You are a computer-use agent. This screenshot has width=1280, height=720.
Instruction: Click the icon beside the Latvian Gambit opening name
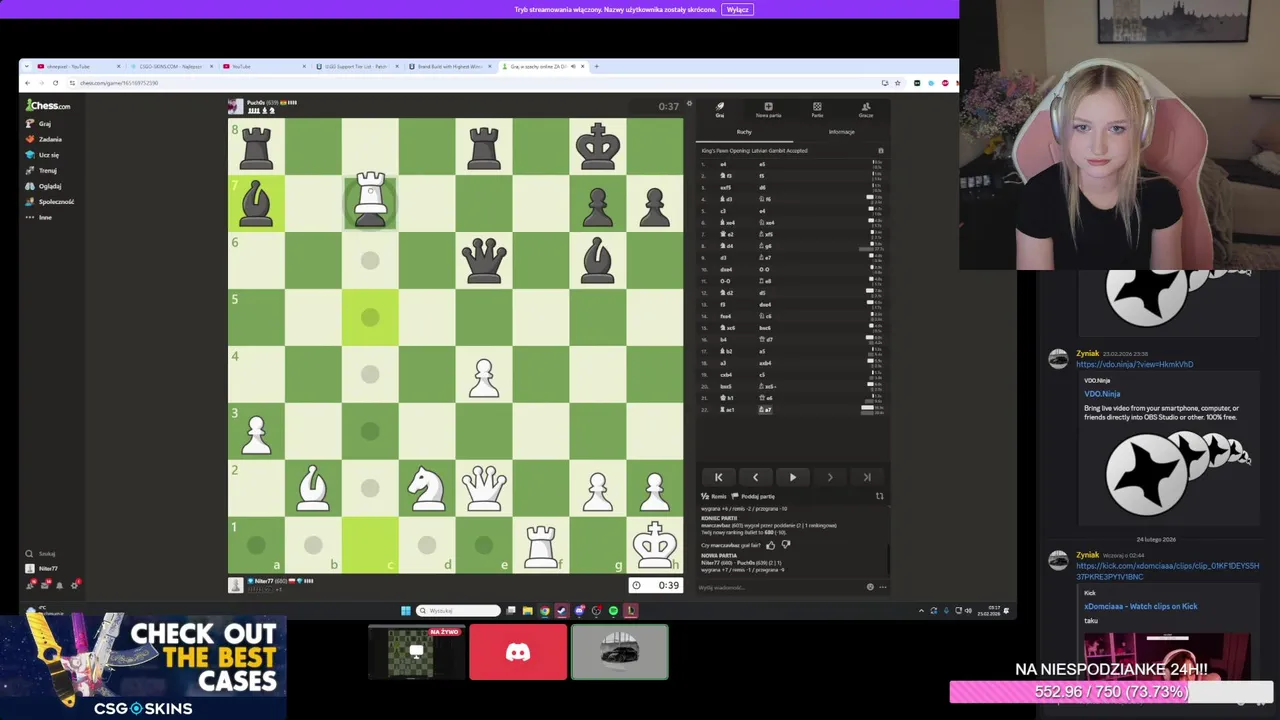click(x=880, y=151)
